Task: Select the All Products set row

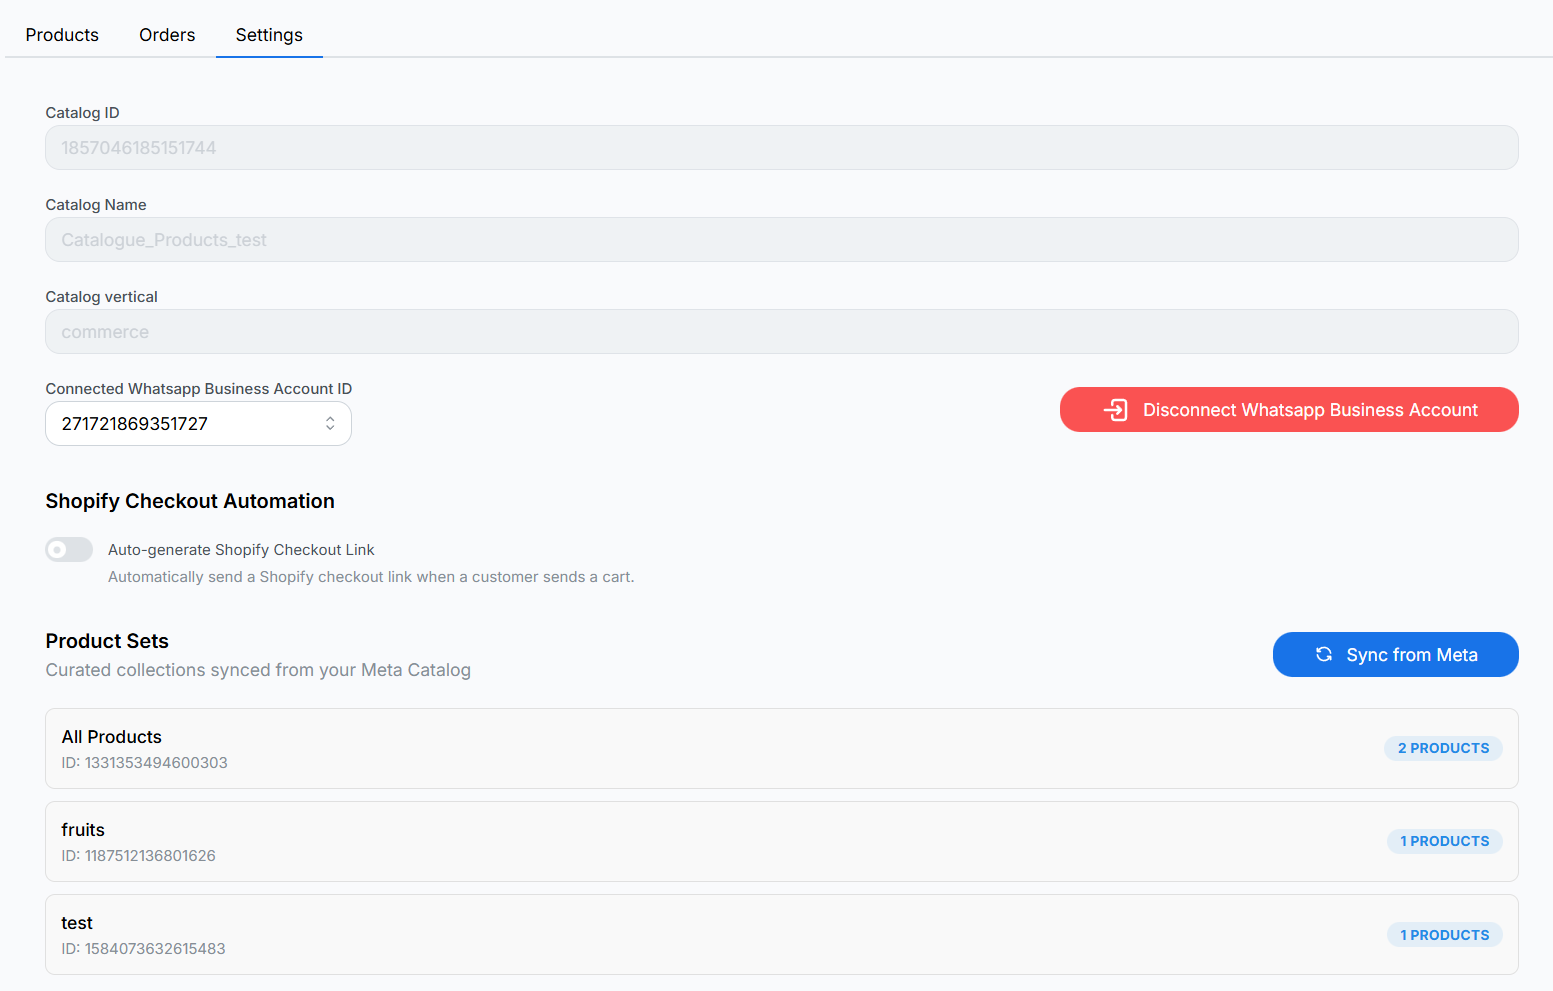Action: tap(700, 749)
